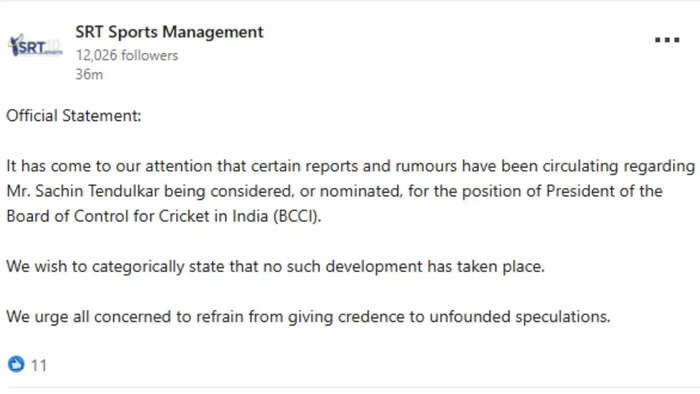Click the 'We urge all concerned' sentence

coord(308,317)
